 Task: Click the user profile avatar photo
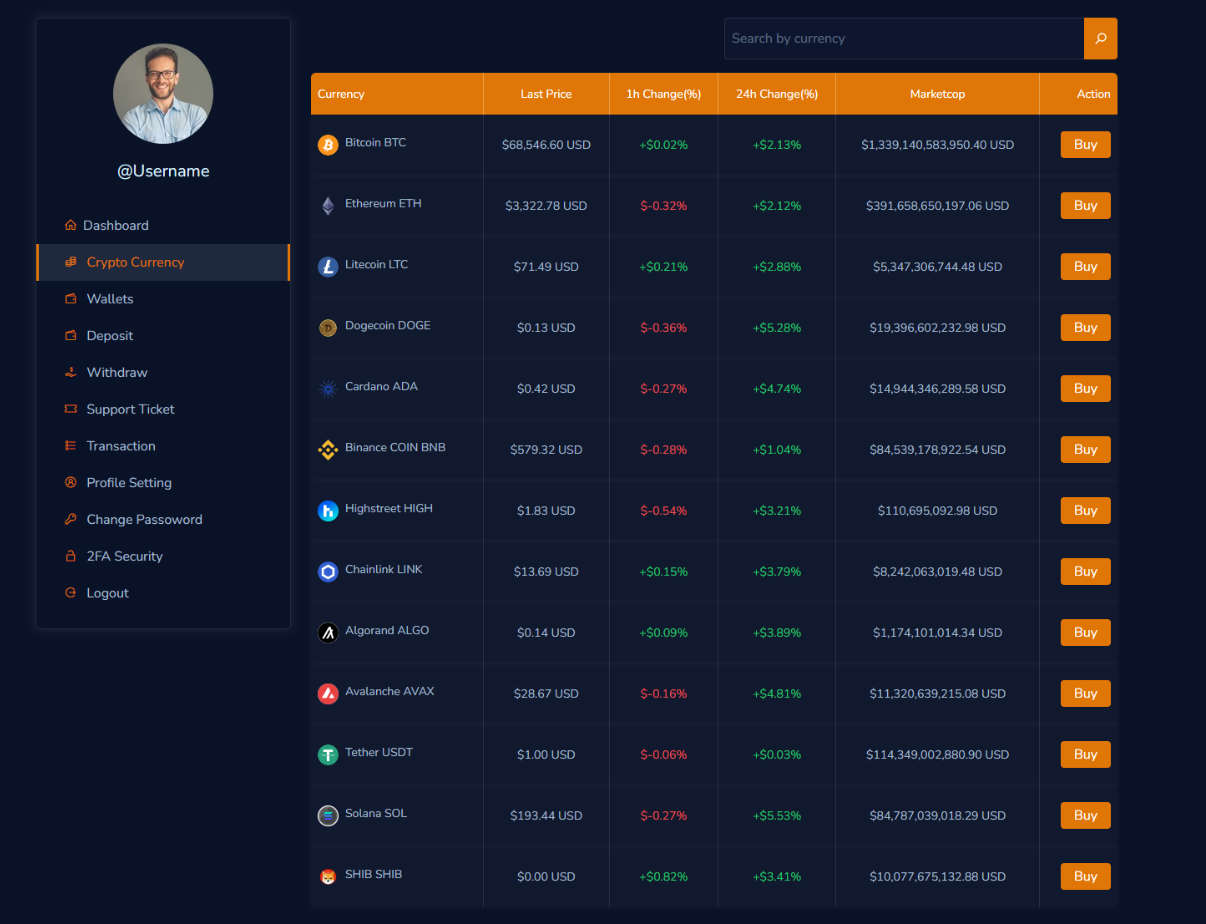(163, 94)
